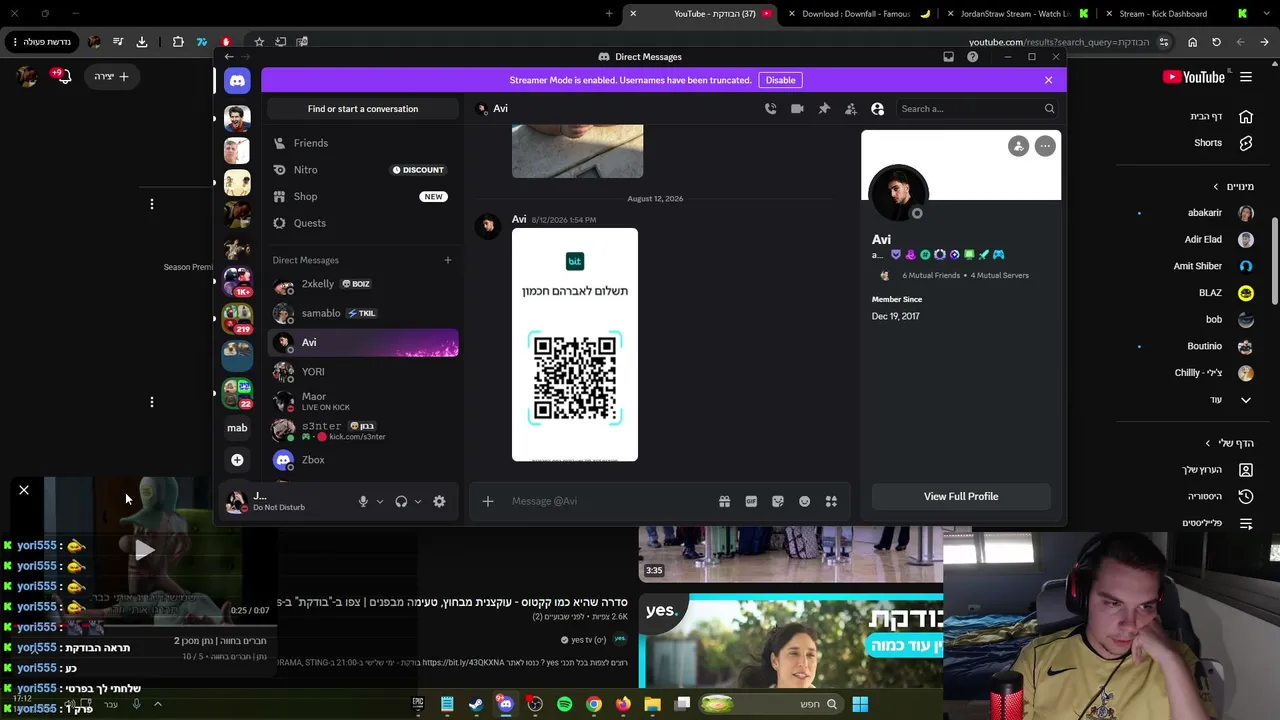Open pinned messages in Avi chat
The image size is (1280, 720).
pyautogui.click(x=824, y=109)
